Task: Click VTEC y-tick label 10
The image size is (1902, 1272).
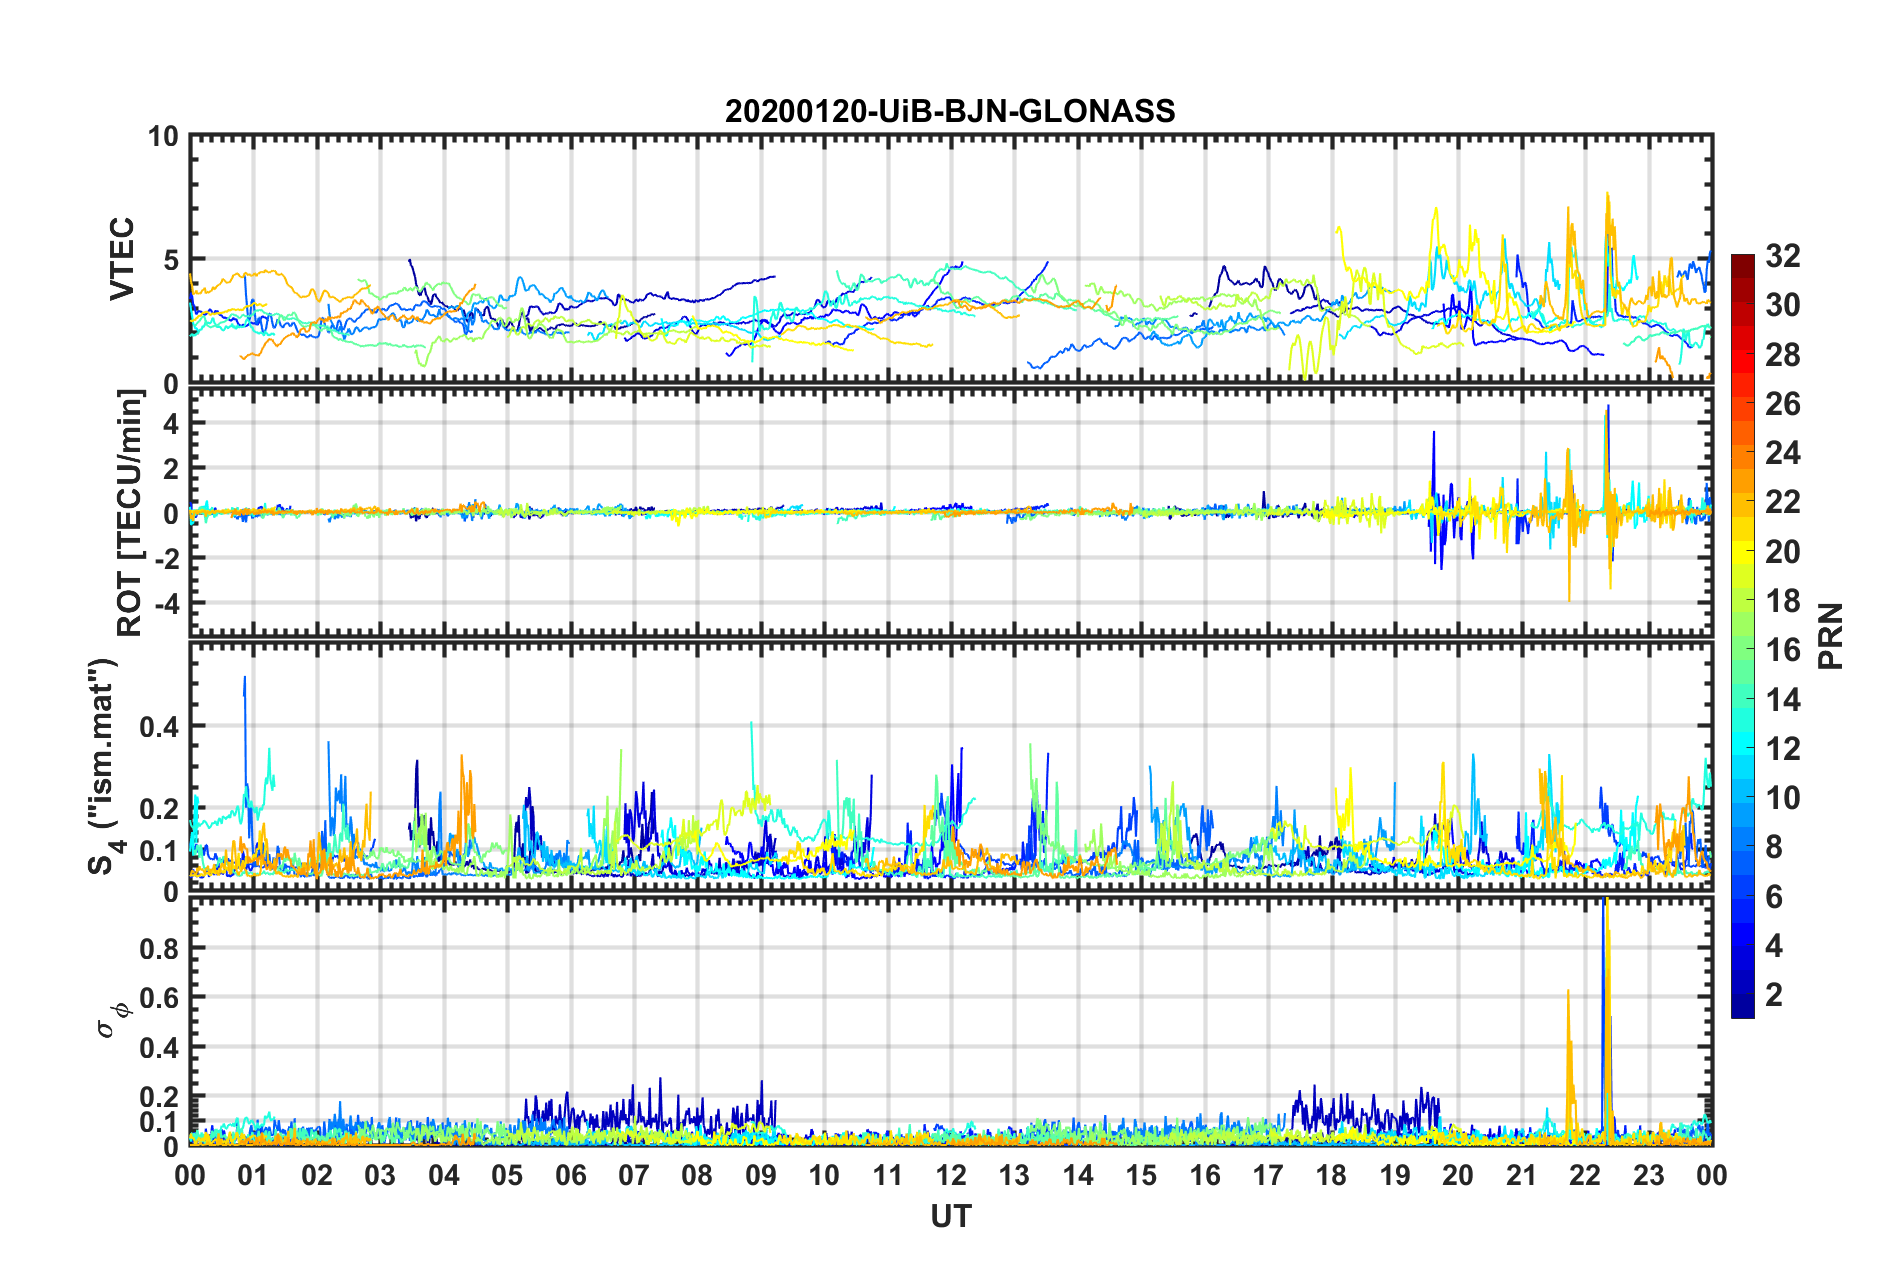Action: click(x=163, y=137)
